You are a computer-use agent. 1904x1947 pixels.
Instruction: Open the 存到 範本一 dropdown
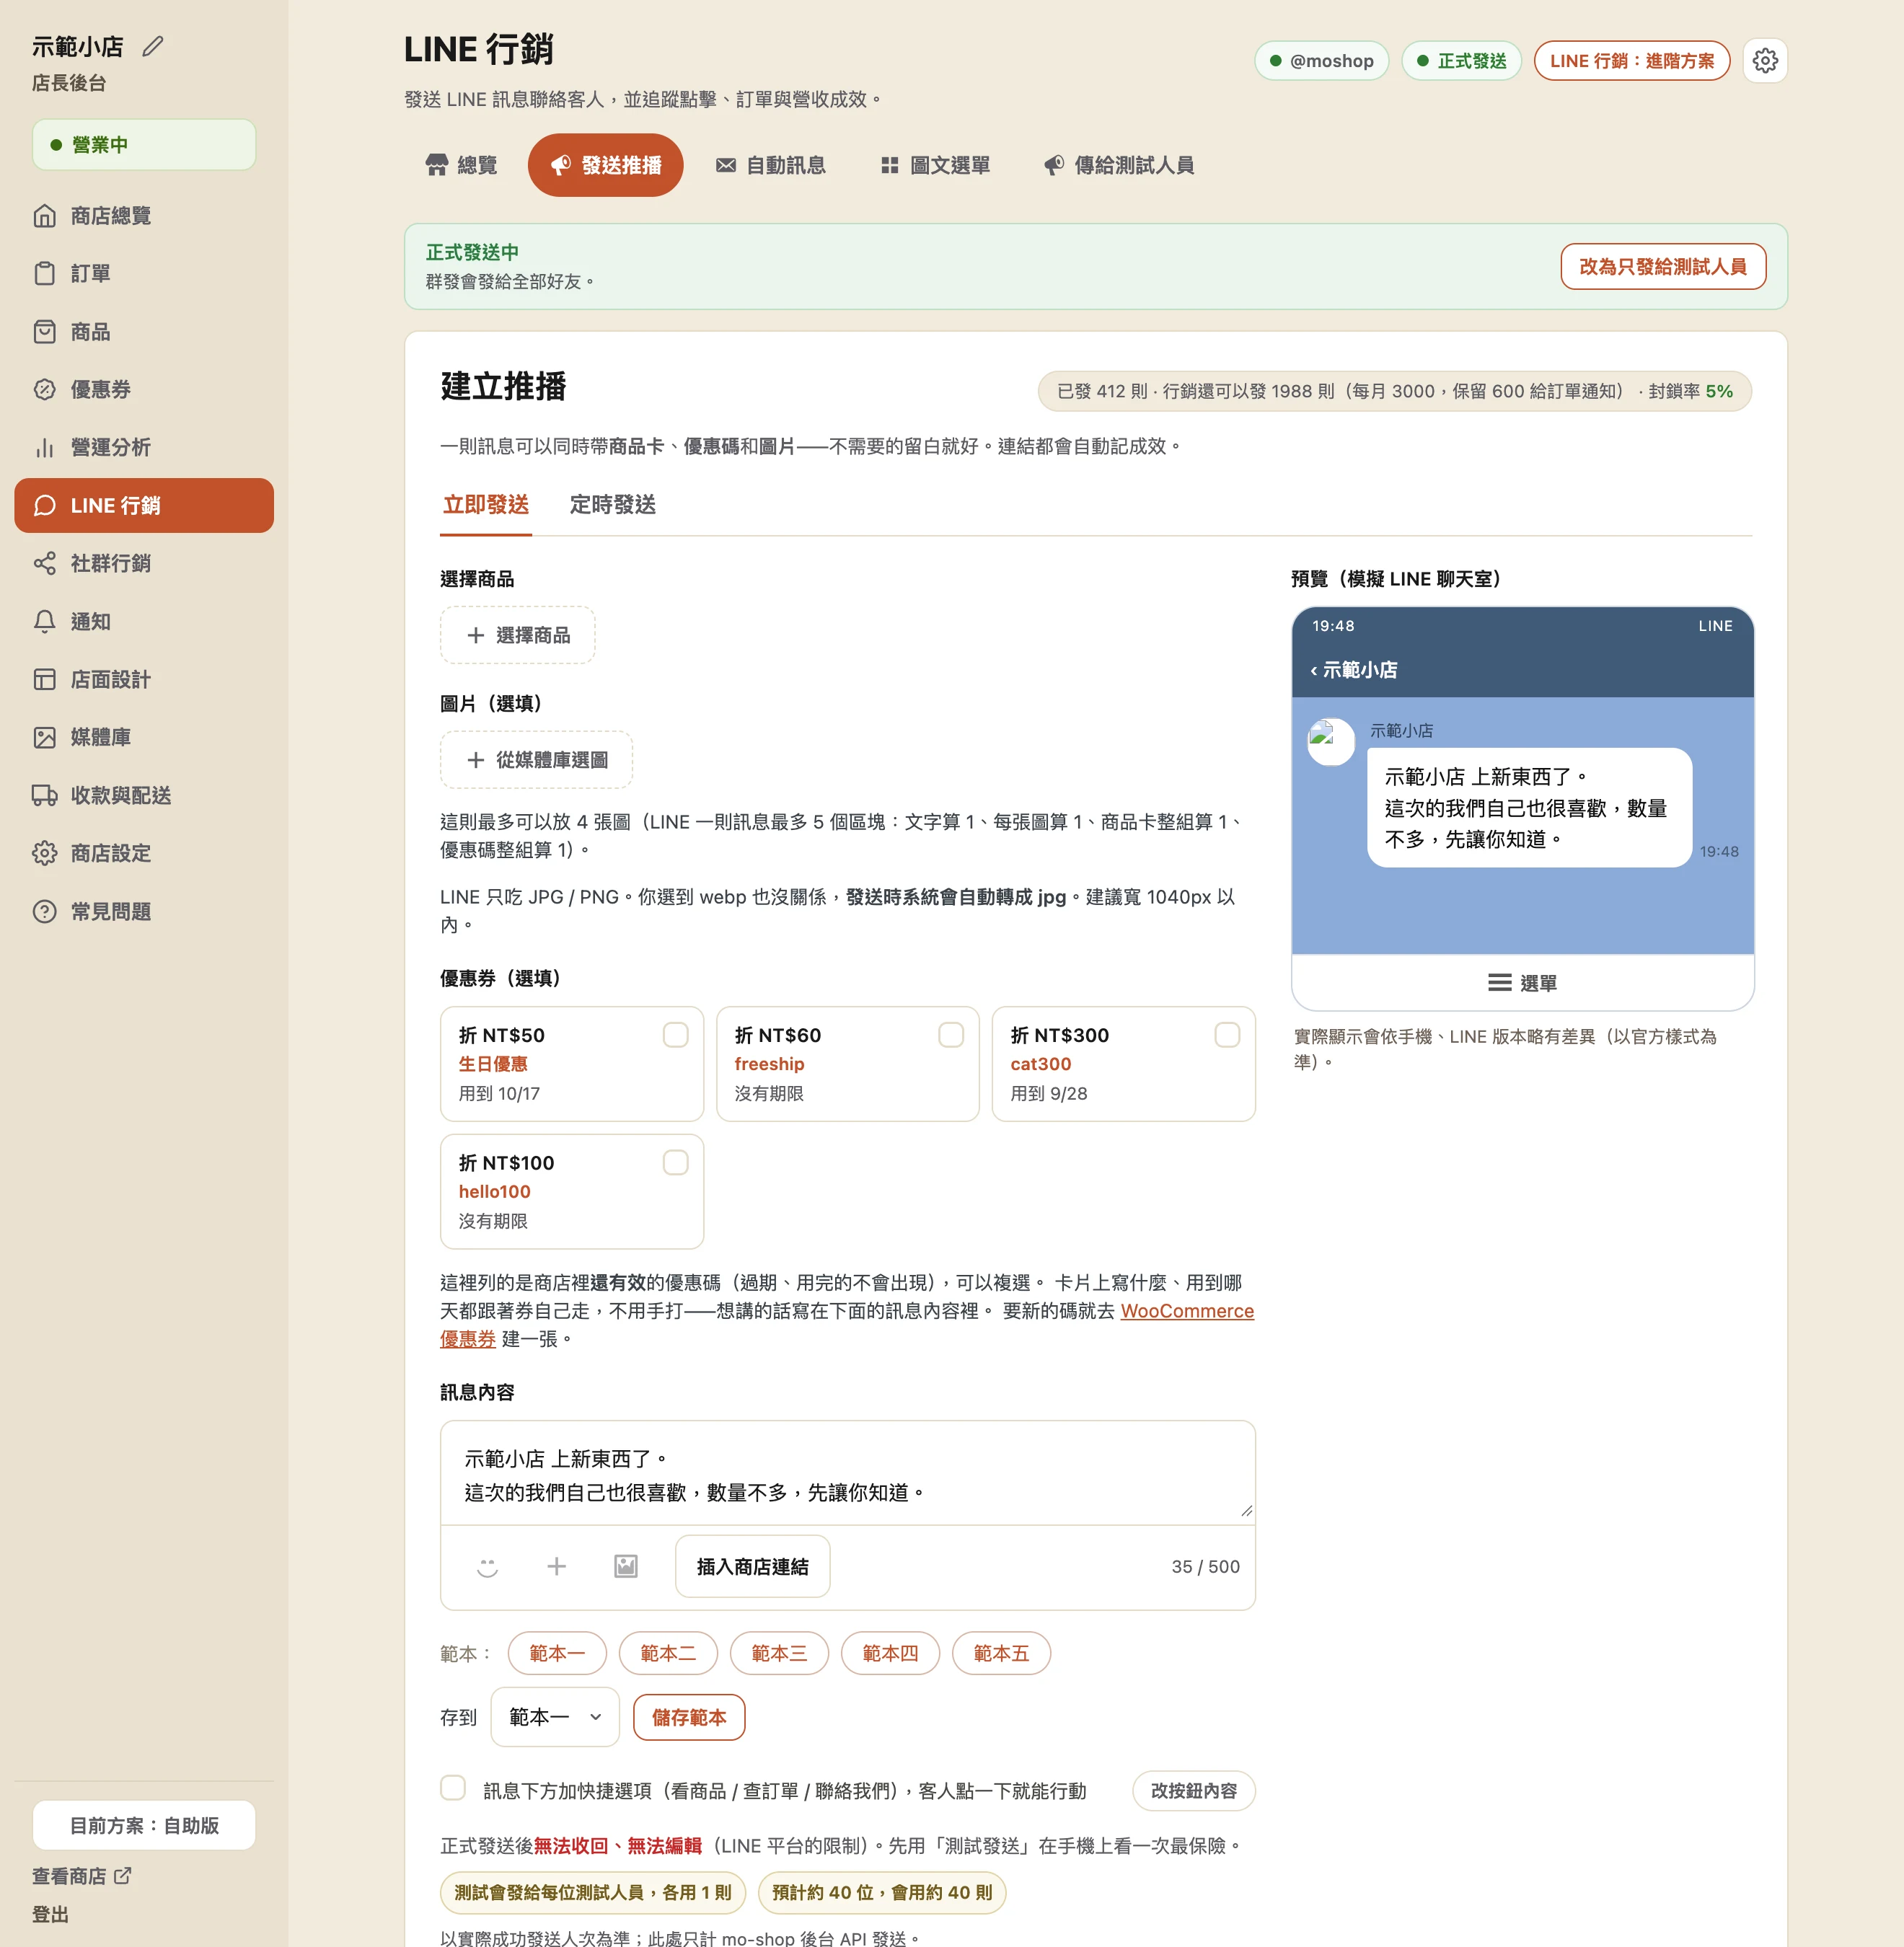555,1717
